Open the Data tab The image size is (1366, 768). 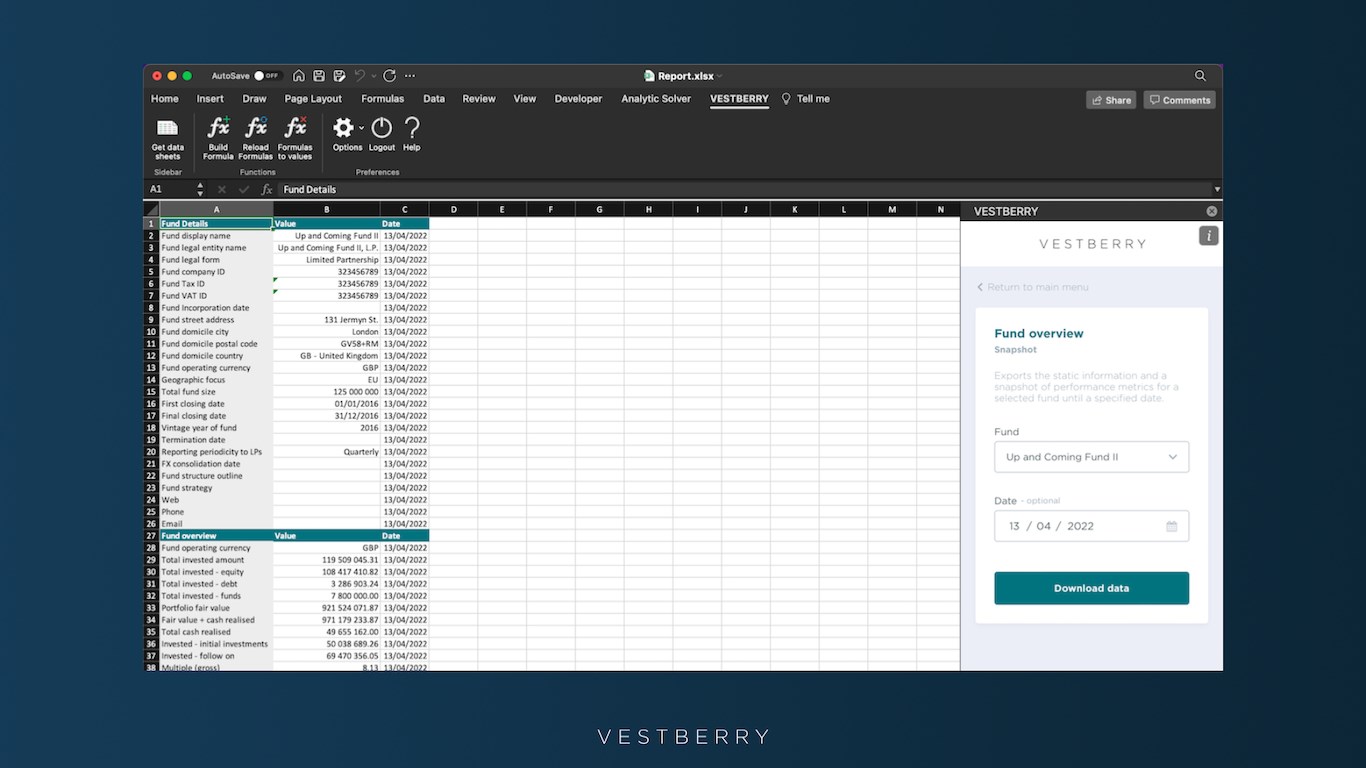(x=434, y=99)
